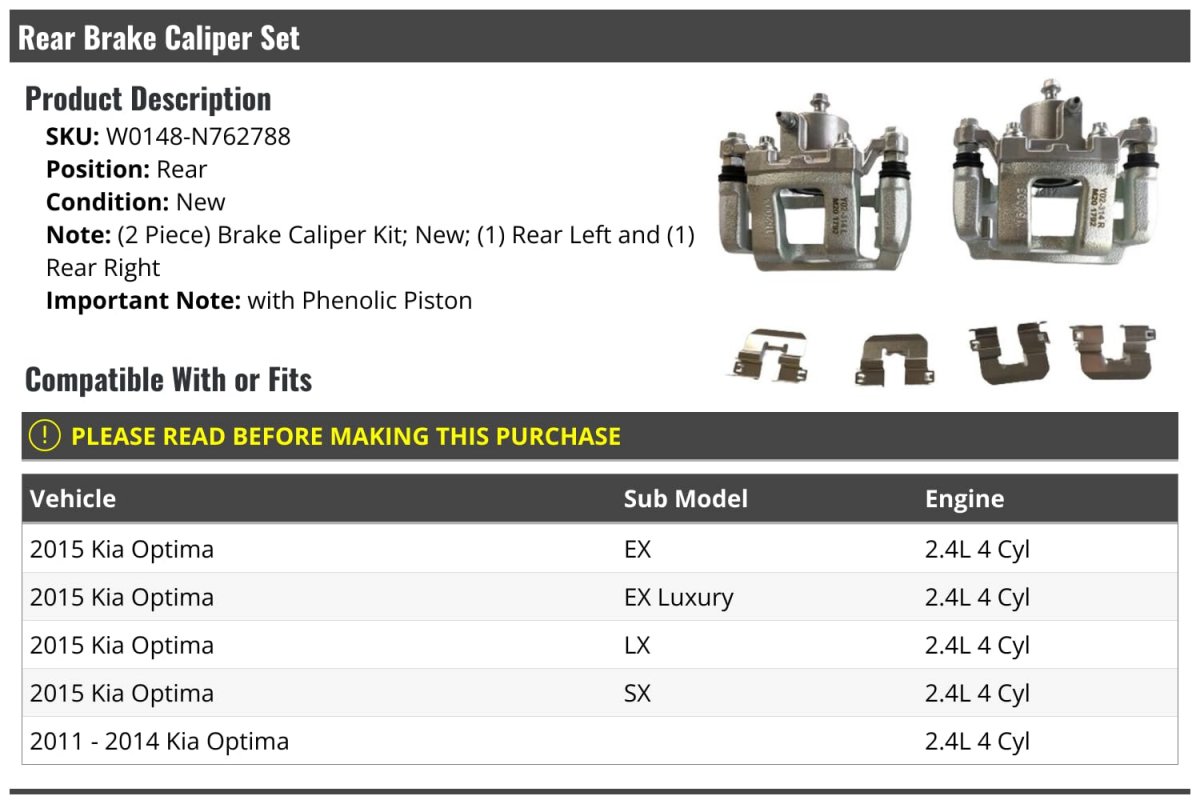Click the Vehicle column header
The image size is (1200, 804).
(x=73, y=498)
